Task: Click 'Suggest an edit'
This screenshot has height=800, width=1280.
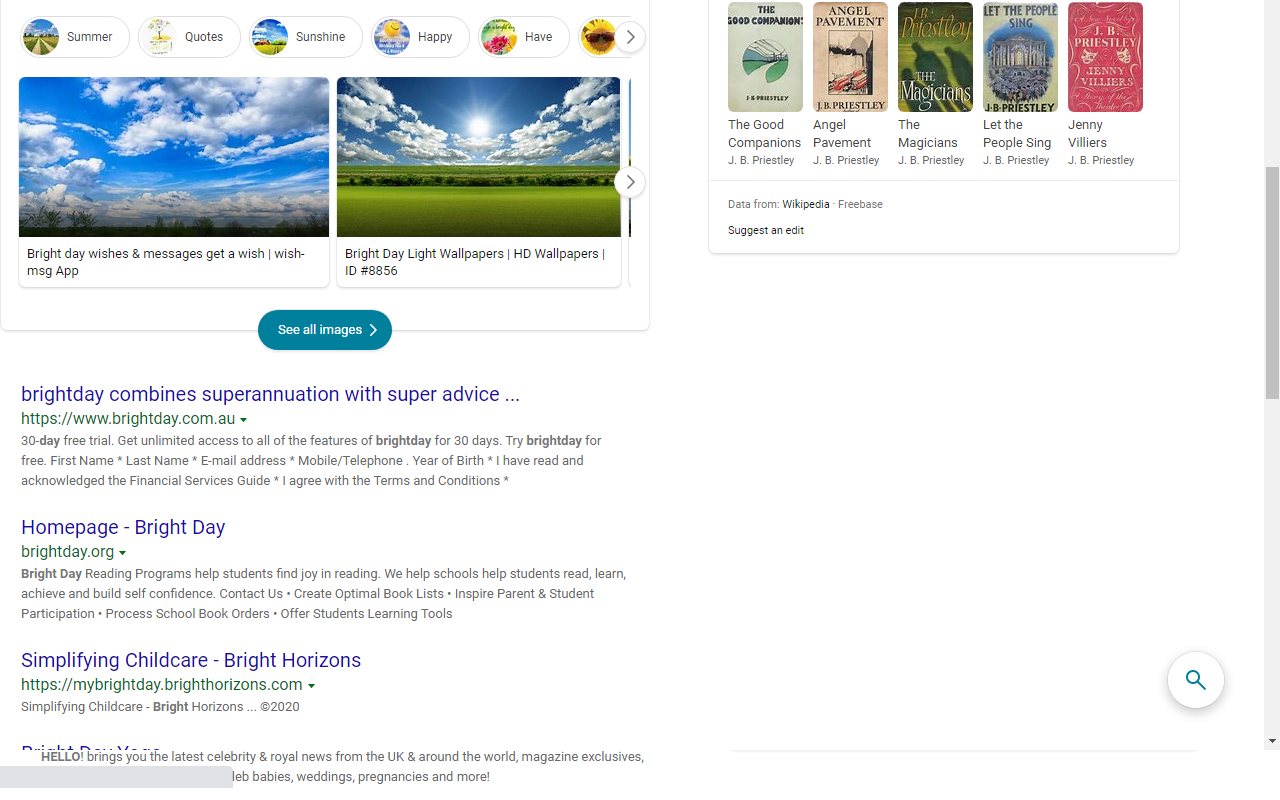Action: coord(765,230)
